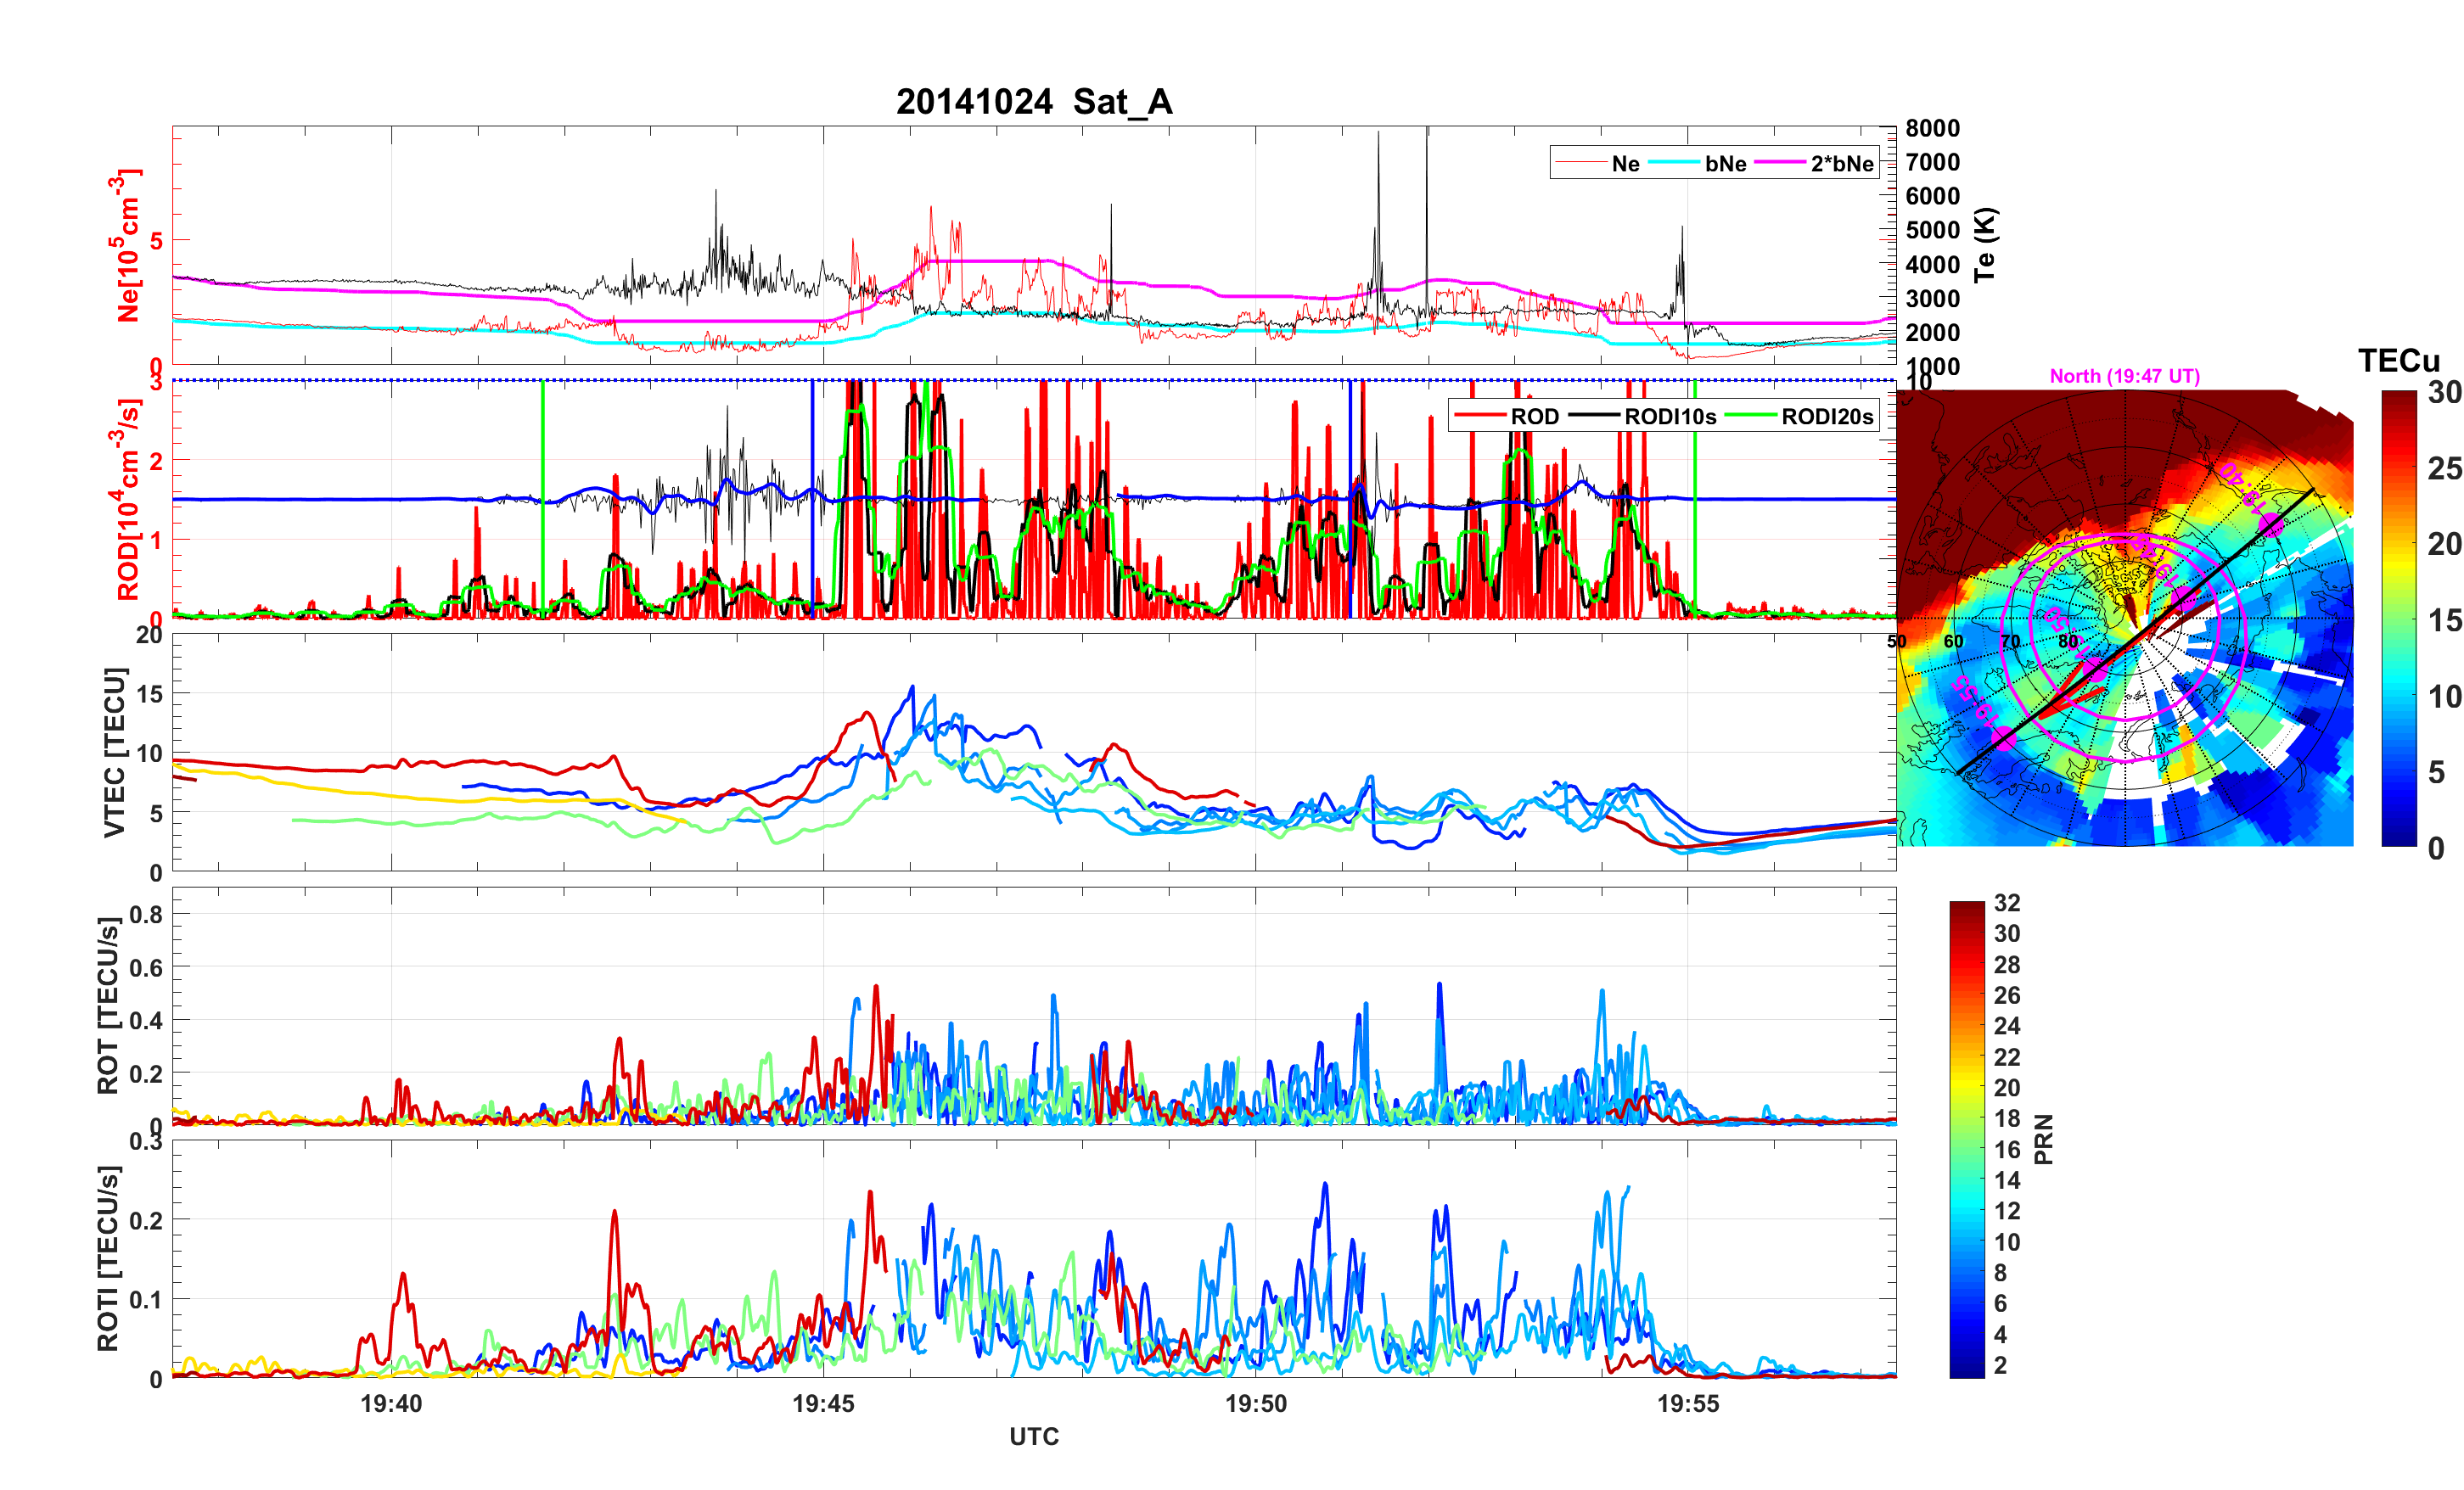Click the TECu colorbar label
The image size is (2464, 1490).
pyautogui.click(x=2398, y=361)
